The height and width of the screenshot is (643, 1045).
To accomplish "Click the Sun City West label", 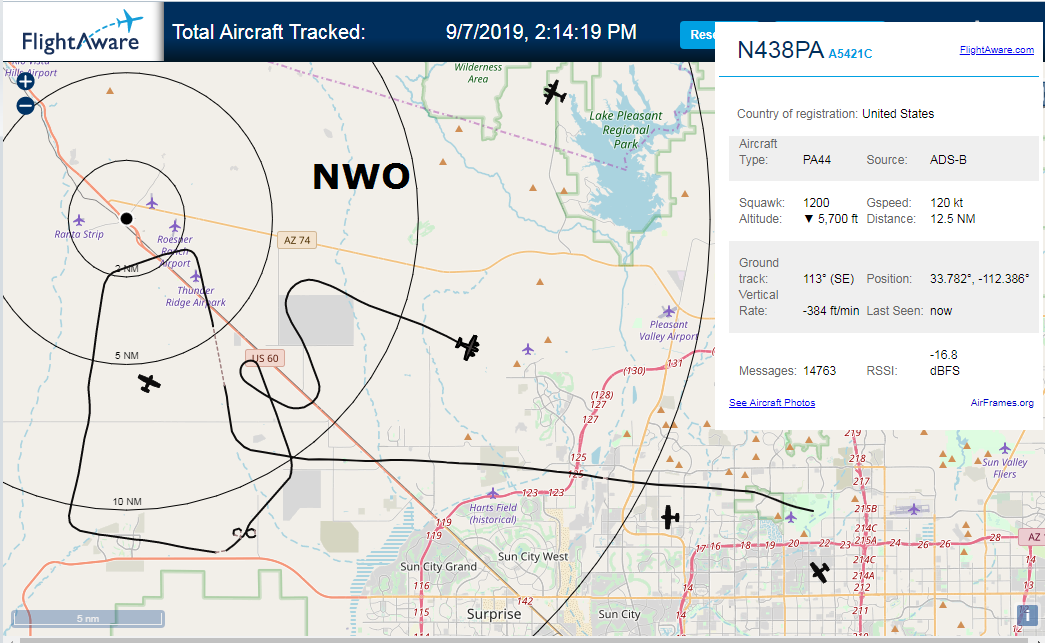I will [533, 556].
